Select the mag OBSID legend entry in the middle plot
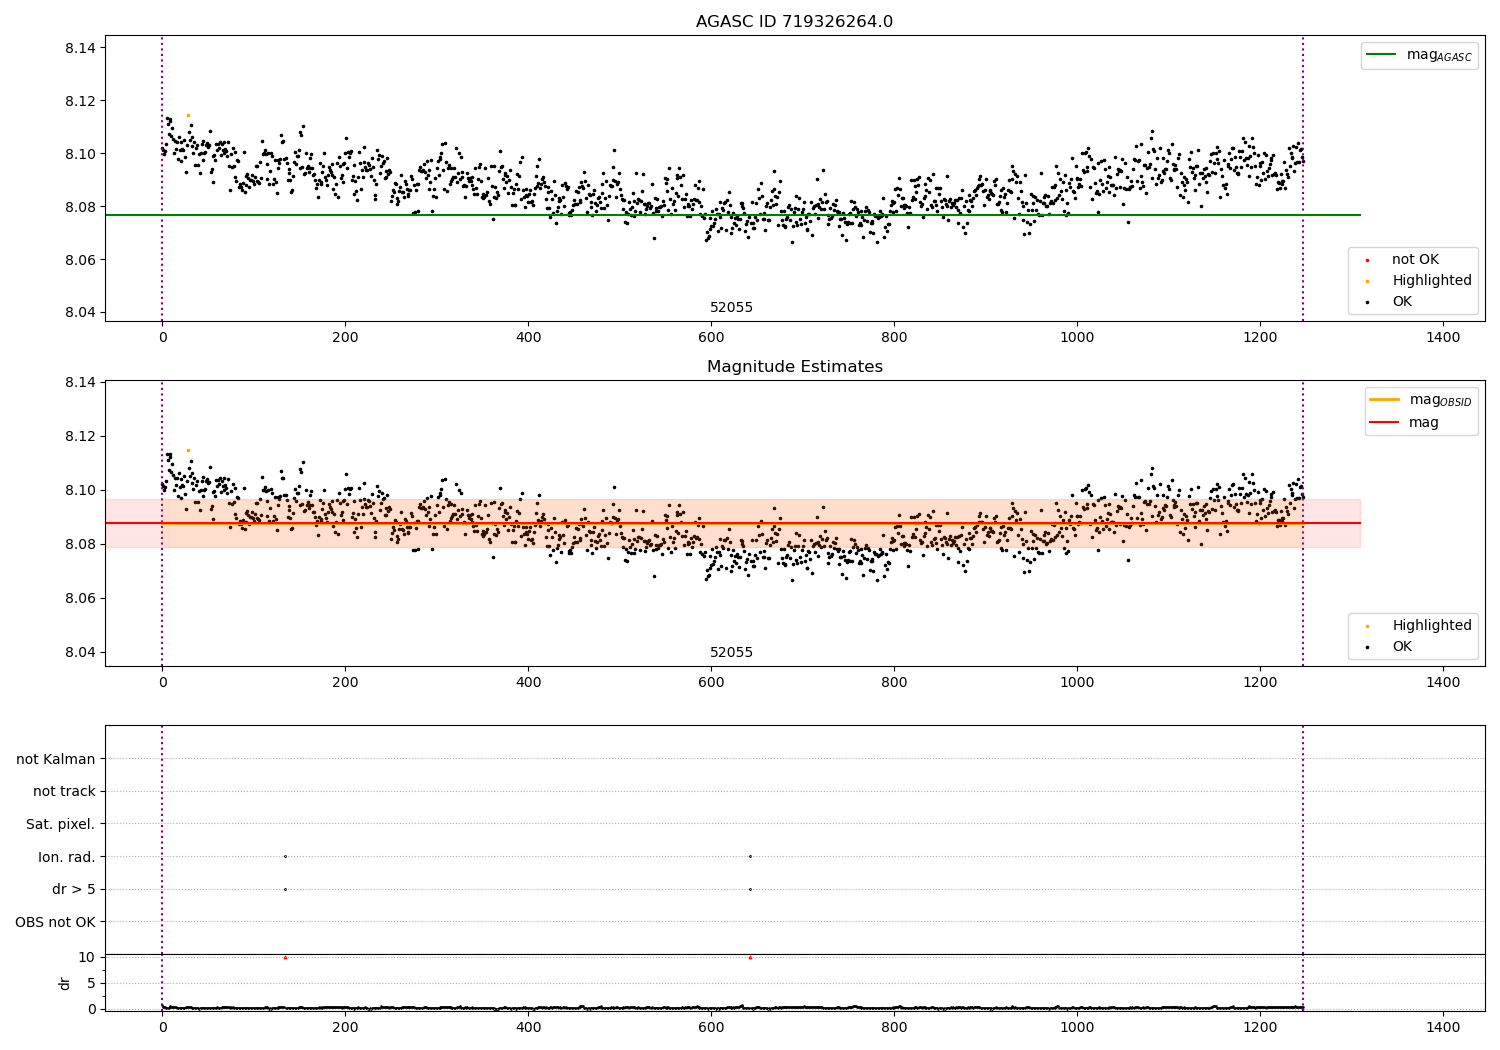The height and width of the screenshot is (1050, 1500). 1420,400
